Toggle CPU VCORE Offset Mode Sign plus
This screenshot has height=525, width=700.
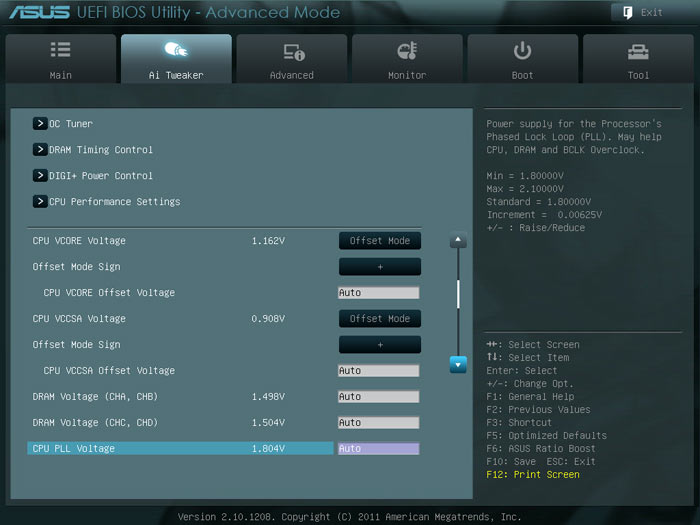379,267
